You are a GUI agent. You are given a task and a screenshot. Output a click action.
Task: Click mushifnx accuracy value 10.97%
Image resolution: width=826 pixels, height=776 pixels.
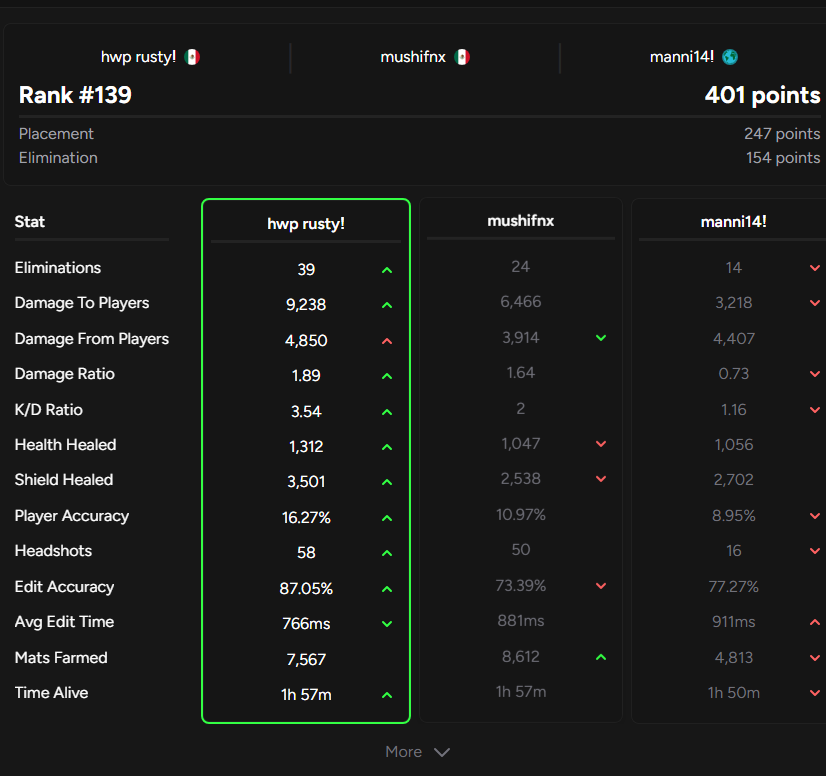[x=520, y=515]
